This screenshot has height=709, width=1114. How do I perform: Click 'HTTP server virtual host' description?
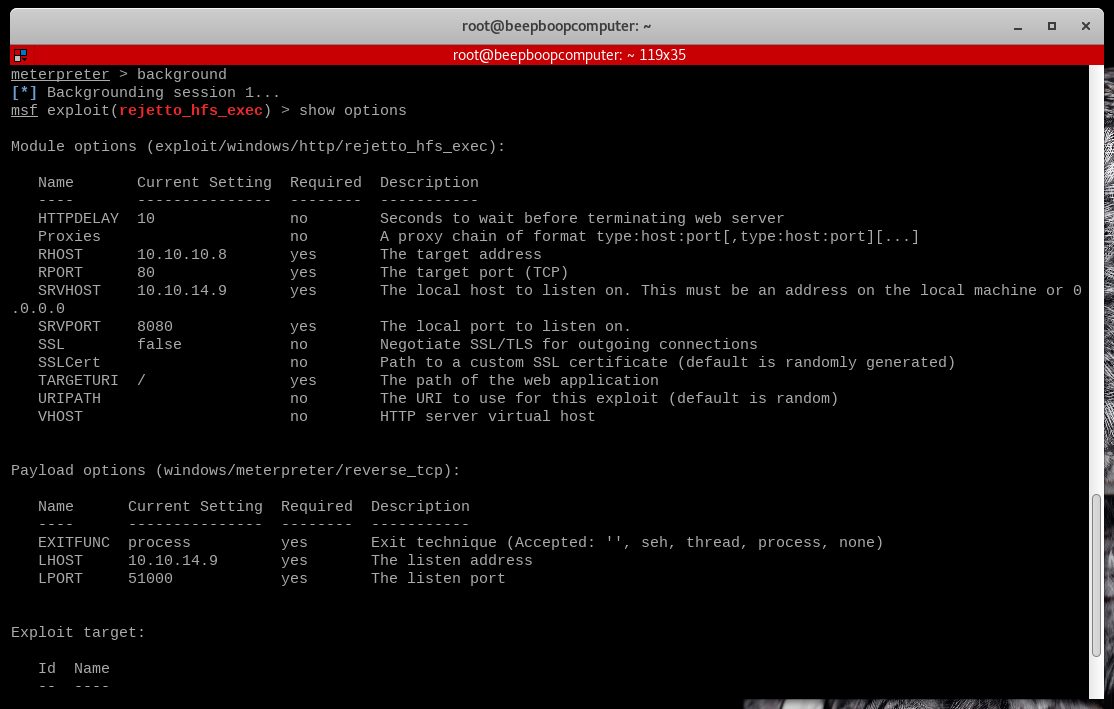487,416
